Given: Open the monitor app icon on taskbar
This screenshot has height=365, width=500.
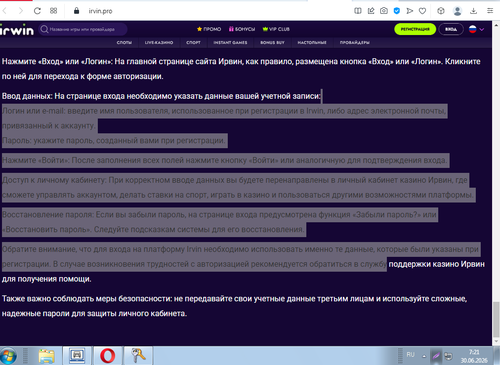Looking at the screenshot, I should [x=77, y=356].
